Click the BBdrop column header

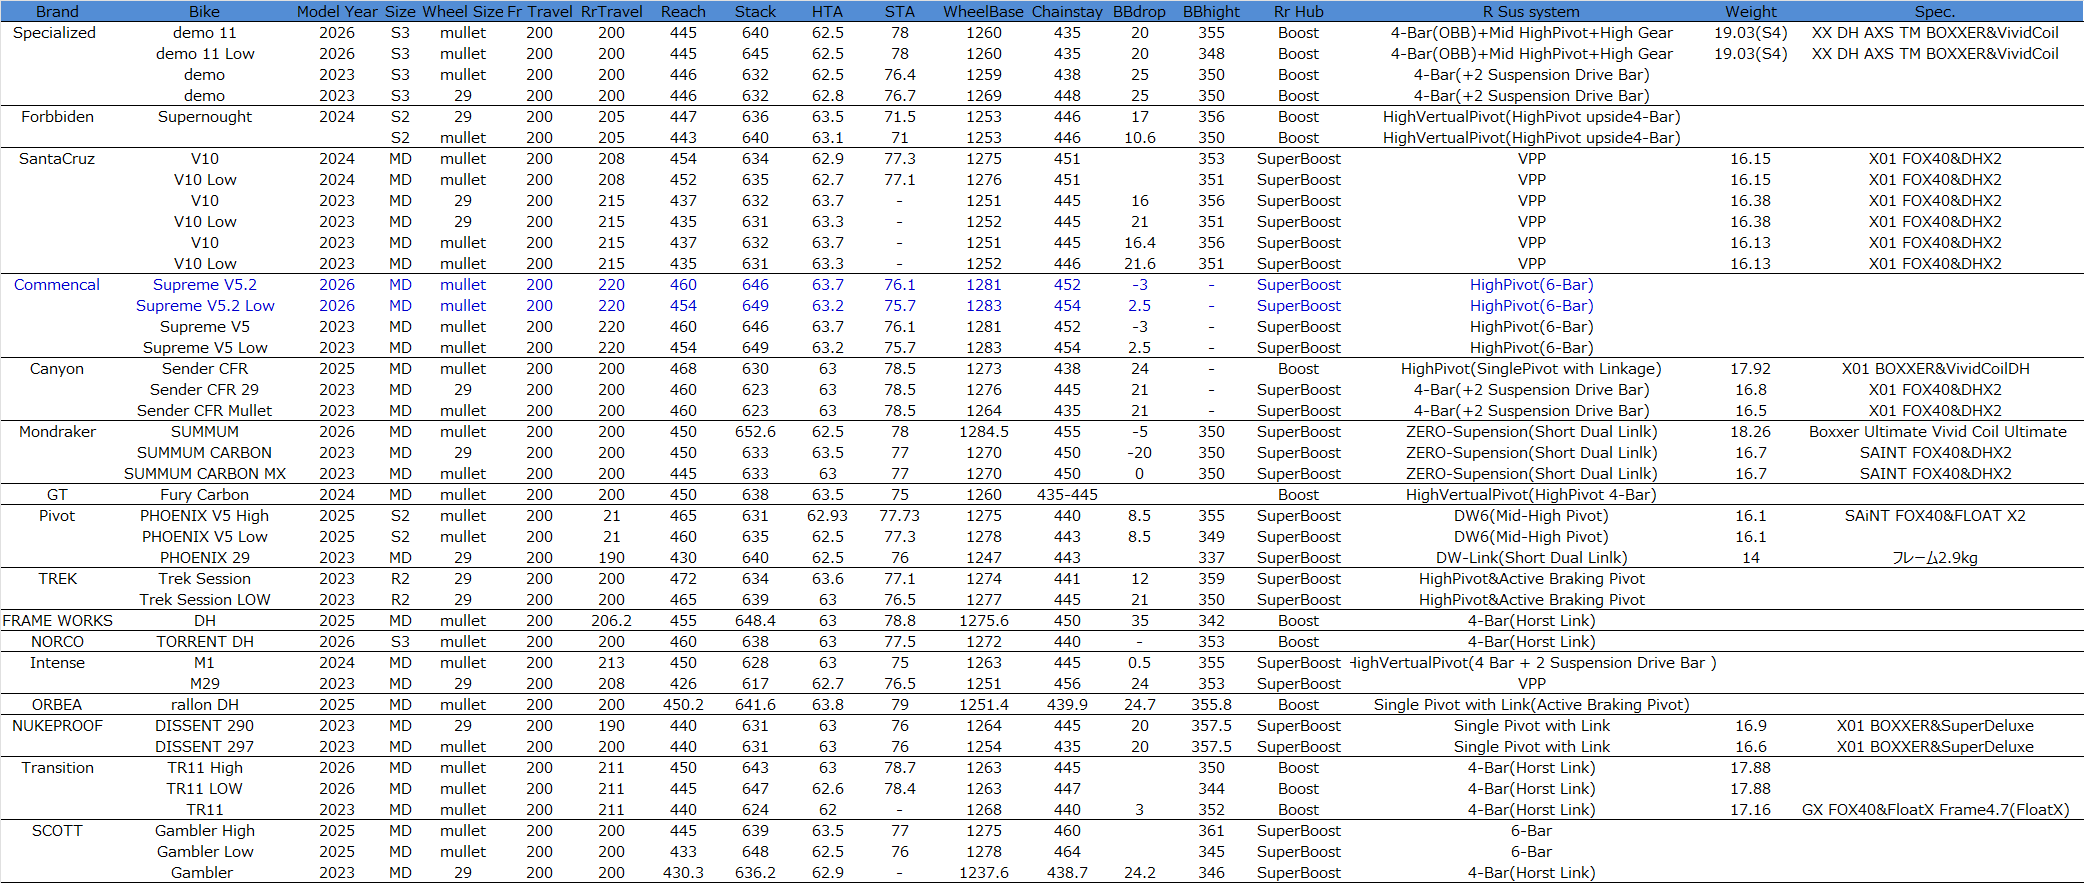click(1139, 12)
